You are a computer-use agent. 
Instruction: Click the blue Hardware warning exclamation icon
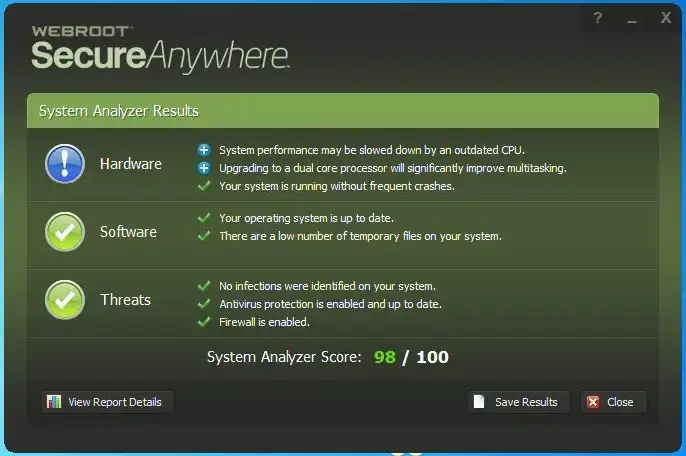pos(65,164)
